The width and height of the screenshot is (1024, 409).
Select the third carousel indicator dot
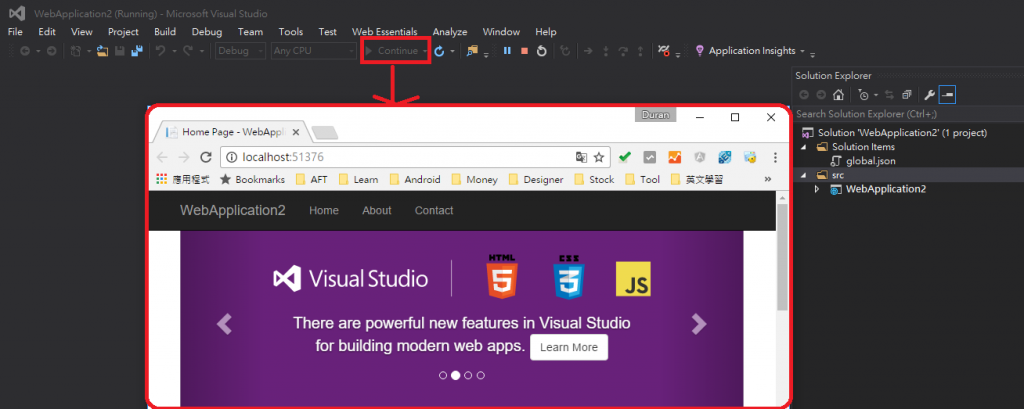pos(468,375)
